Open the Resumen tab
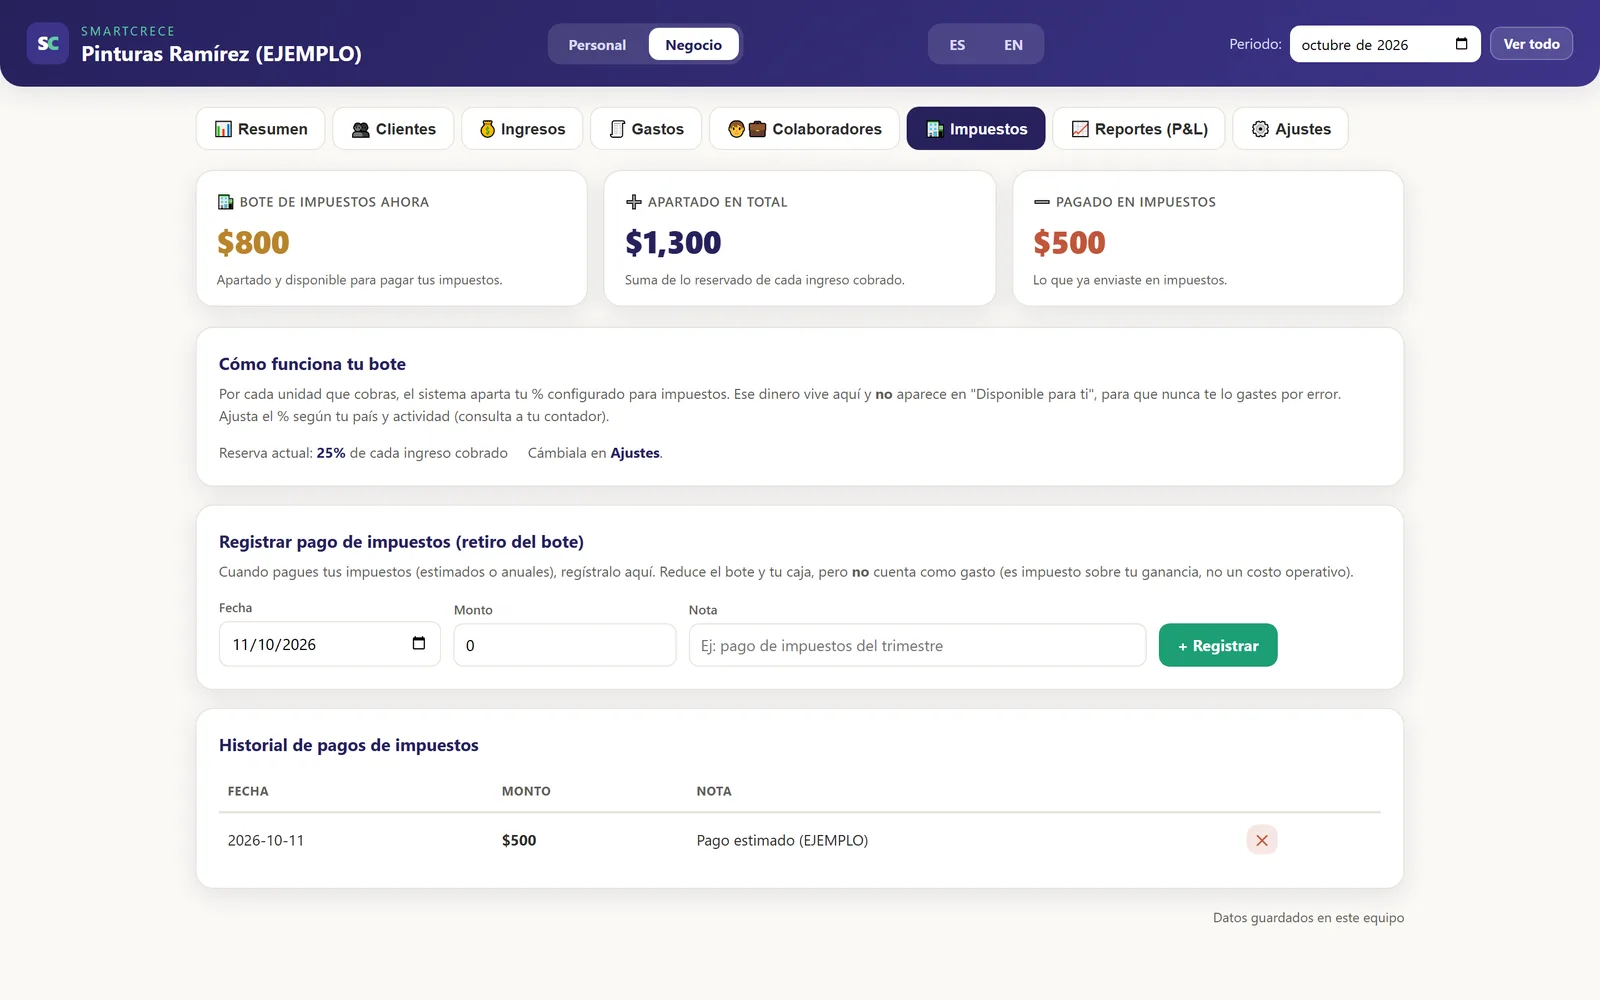This screenshot has height=1000, width=1600. (x=261, y=129)
